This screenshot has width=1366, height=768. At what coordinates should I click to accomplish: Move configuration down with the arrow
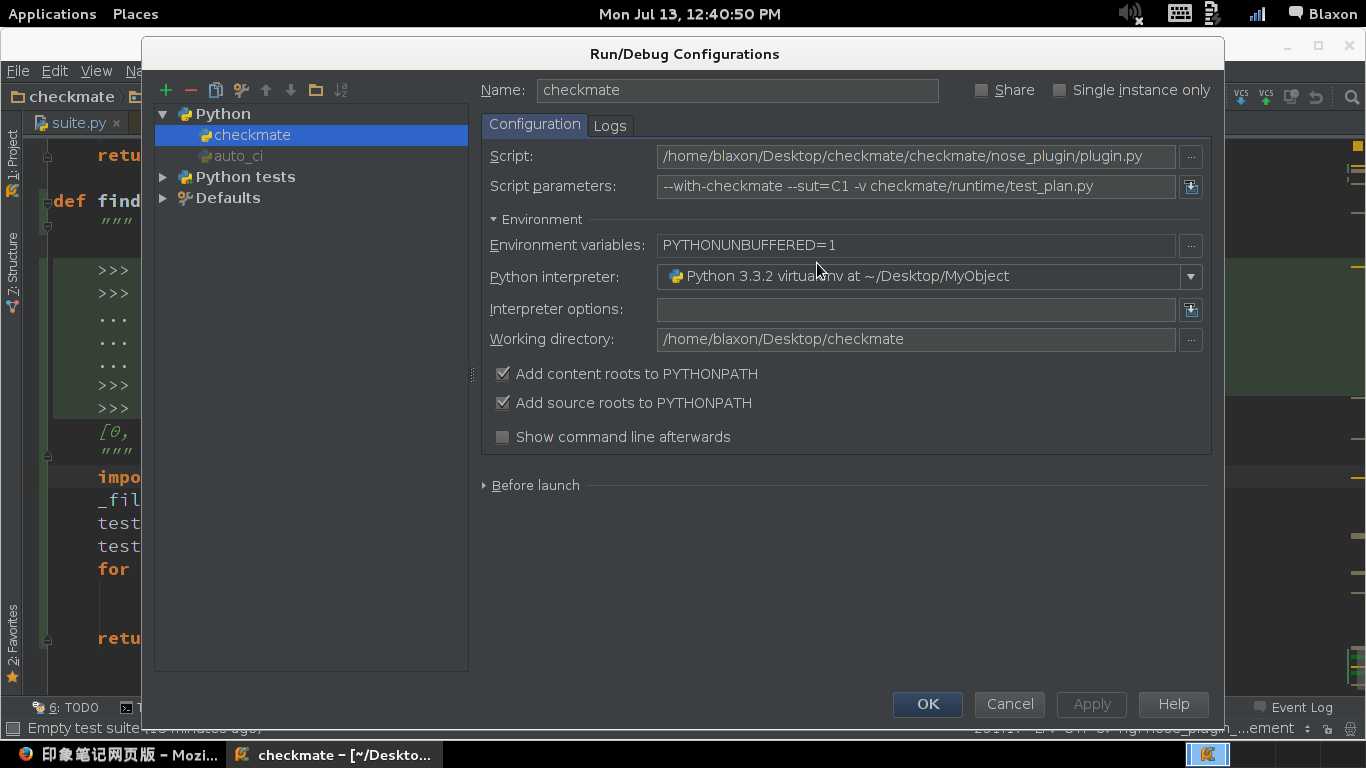tap(291, 90)
